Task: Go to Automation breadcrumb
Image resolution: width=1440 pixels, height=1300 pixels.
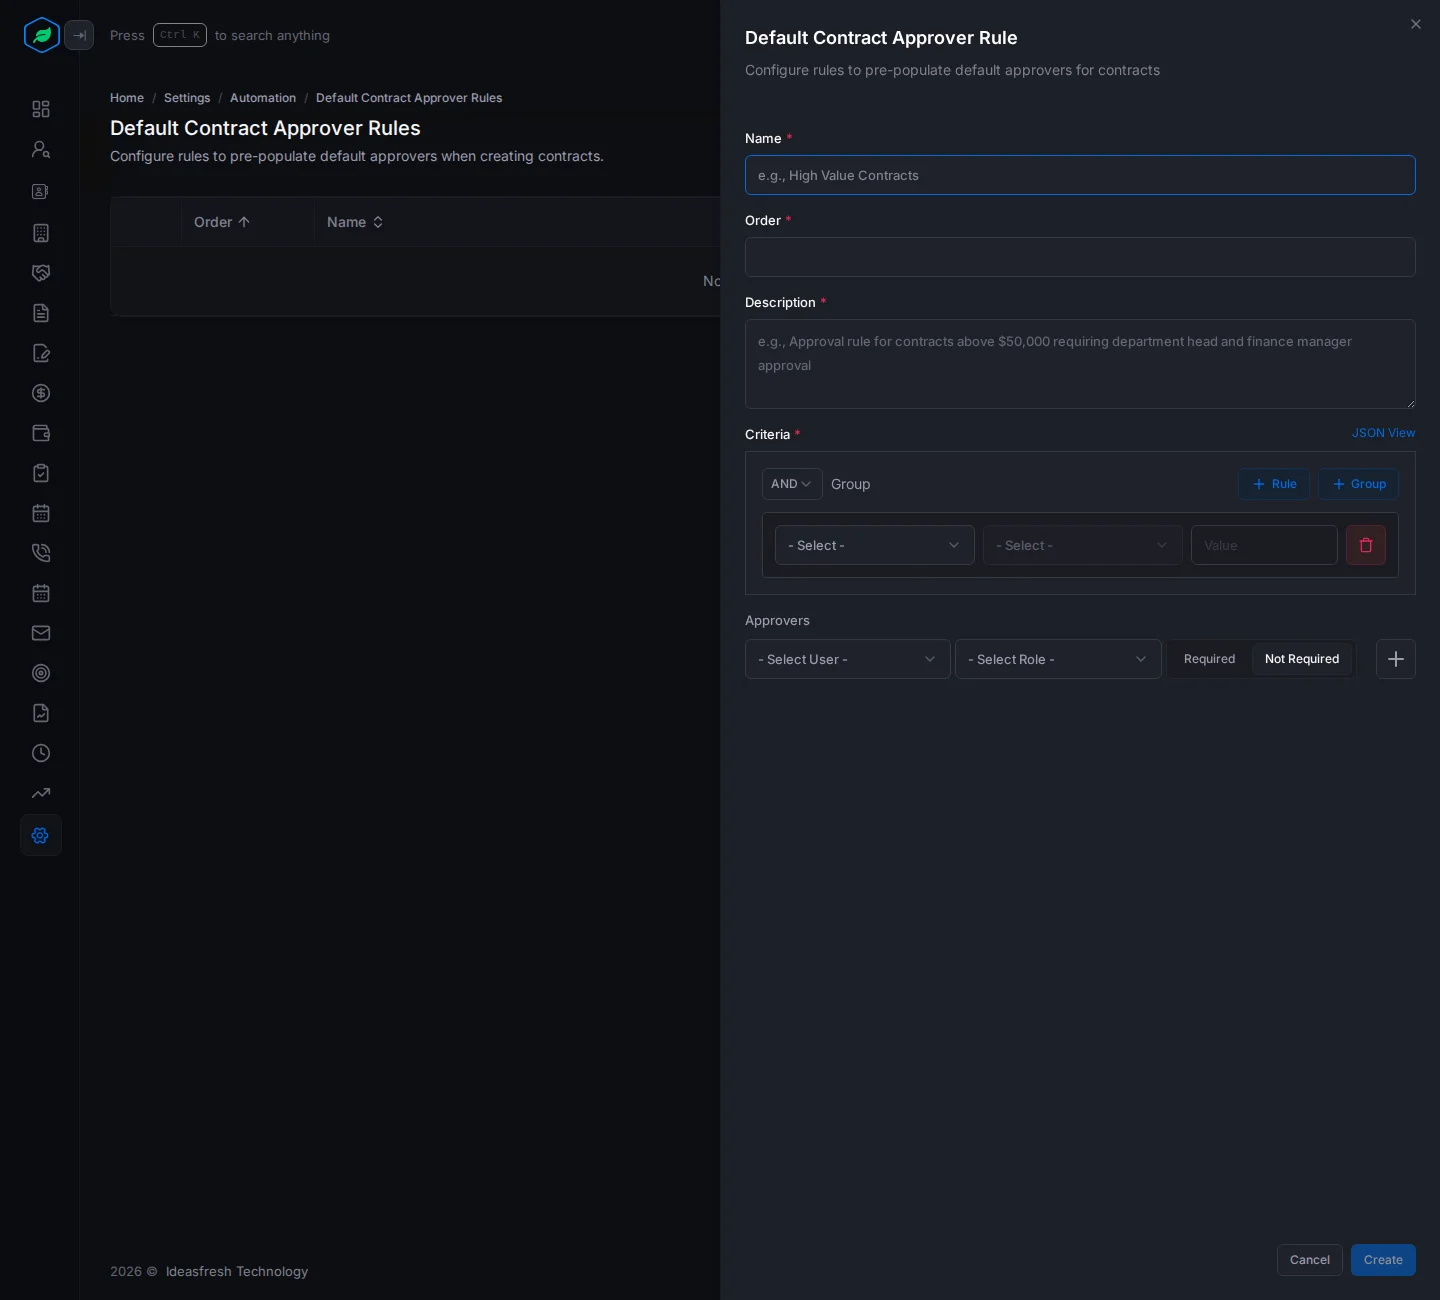Action: click(x=263, y=98)
